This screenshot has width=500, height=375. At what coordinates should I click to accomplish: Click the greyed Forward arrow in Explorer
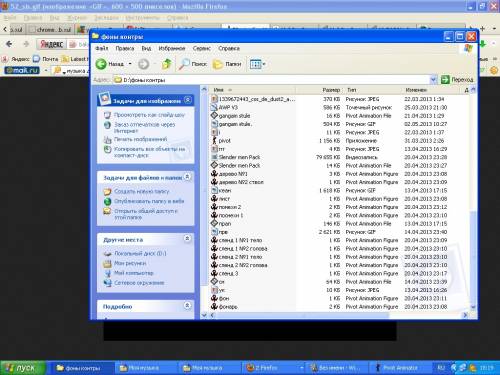pos(144,64)
